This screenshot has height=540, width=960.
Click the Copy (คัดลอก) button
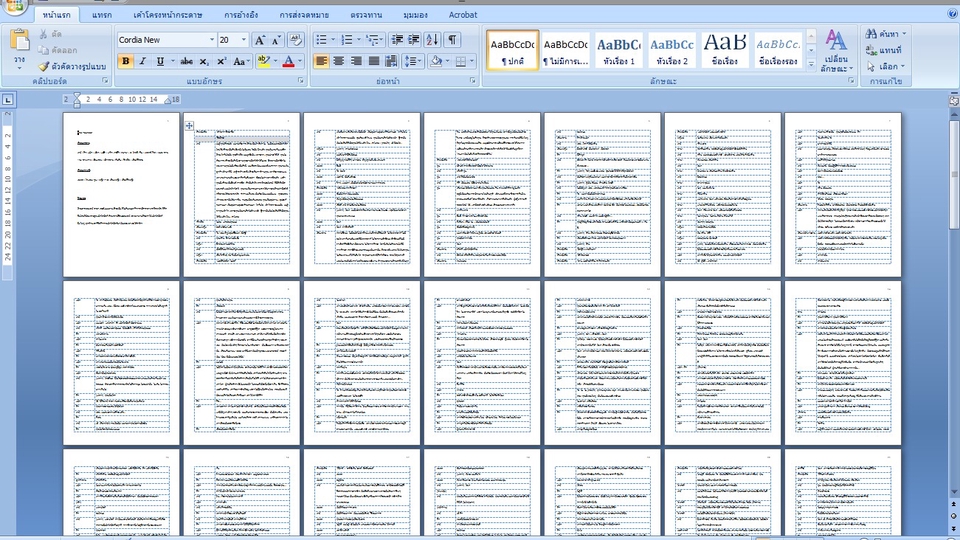coord(58,50)
